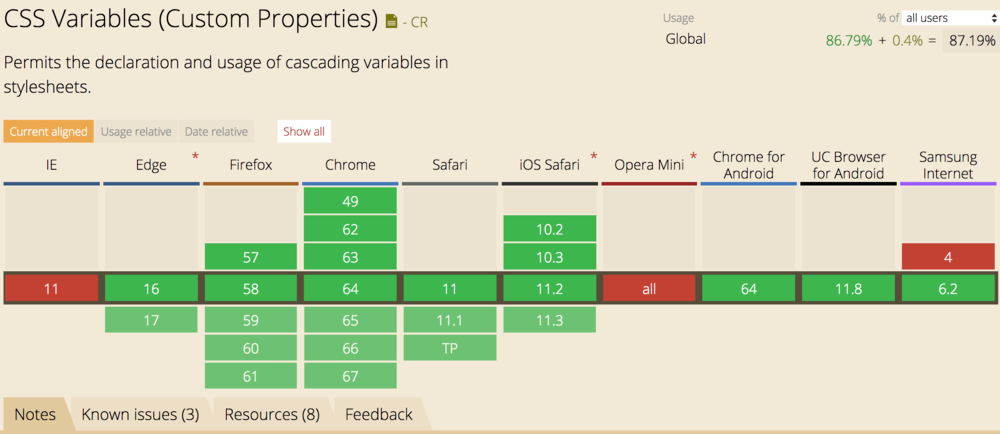The width and height of the screenshot is (1000, 434).
Task: Select the Safari 11 cell
Action: click(450, 289)
